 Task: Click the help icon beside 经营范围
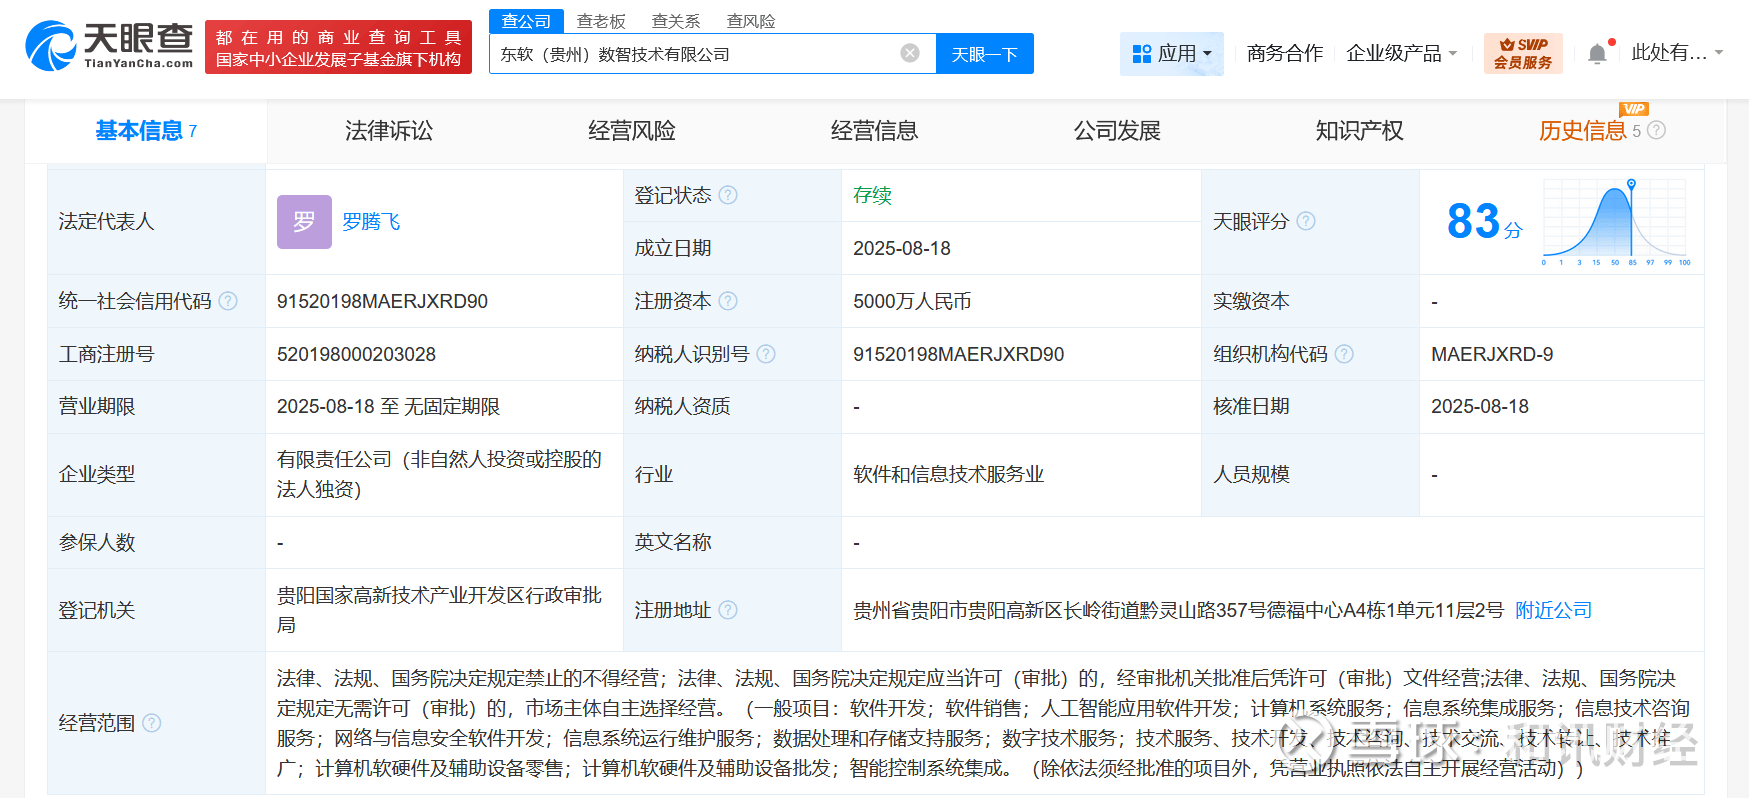coord(151,723)
